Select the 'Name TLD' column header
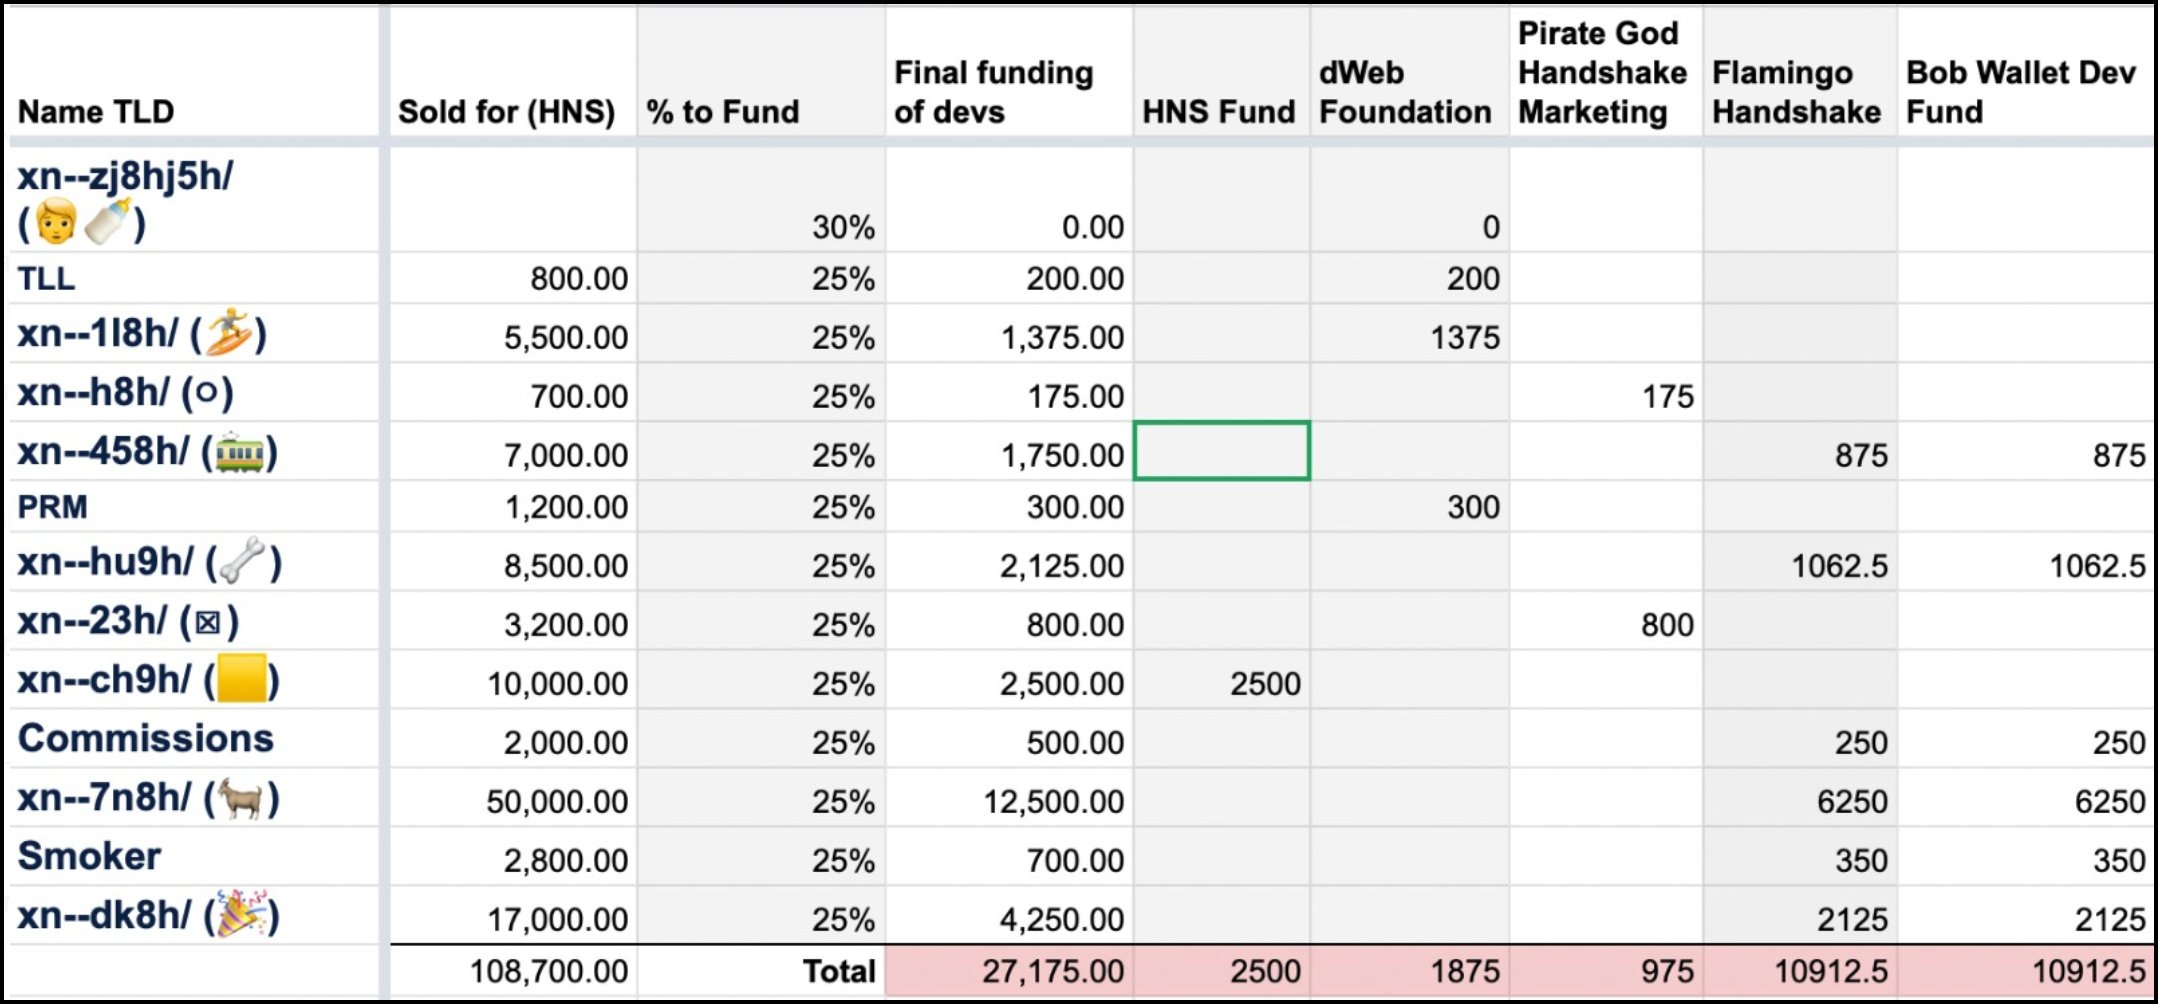 coord(96,111)
